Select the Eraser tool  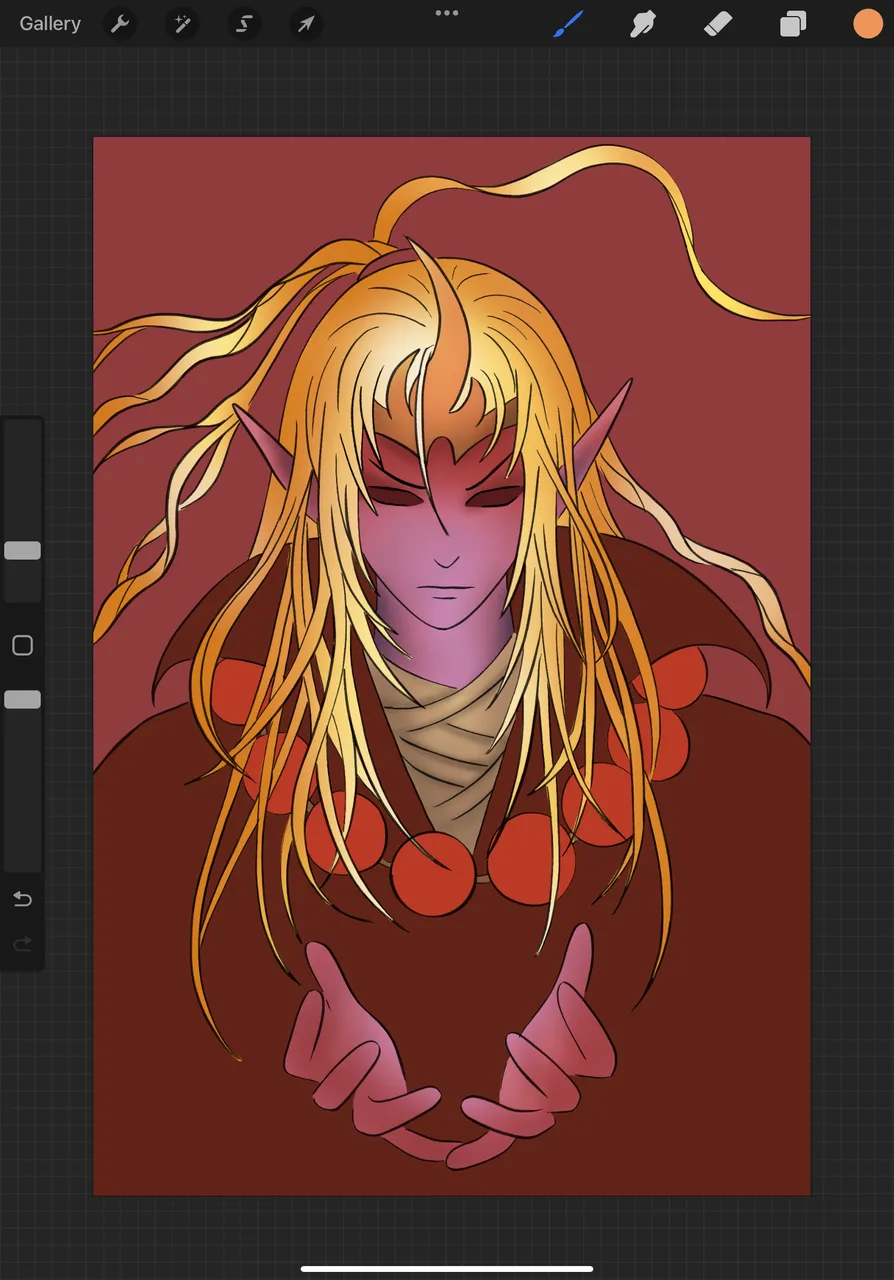718,24
